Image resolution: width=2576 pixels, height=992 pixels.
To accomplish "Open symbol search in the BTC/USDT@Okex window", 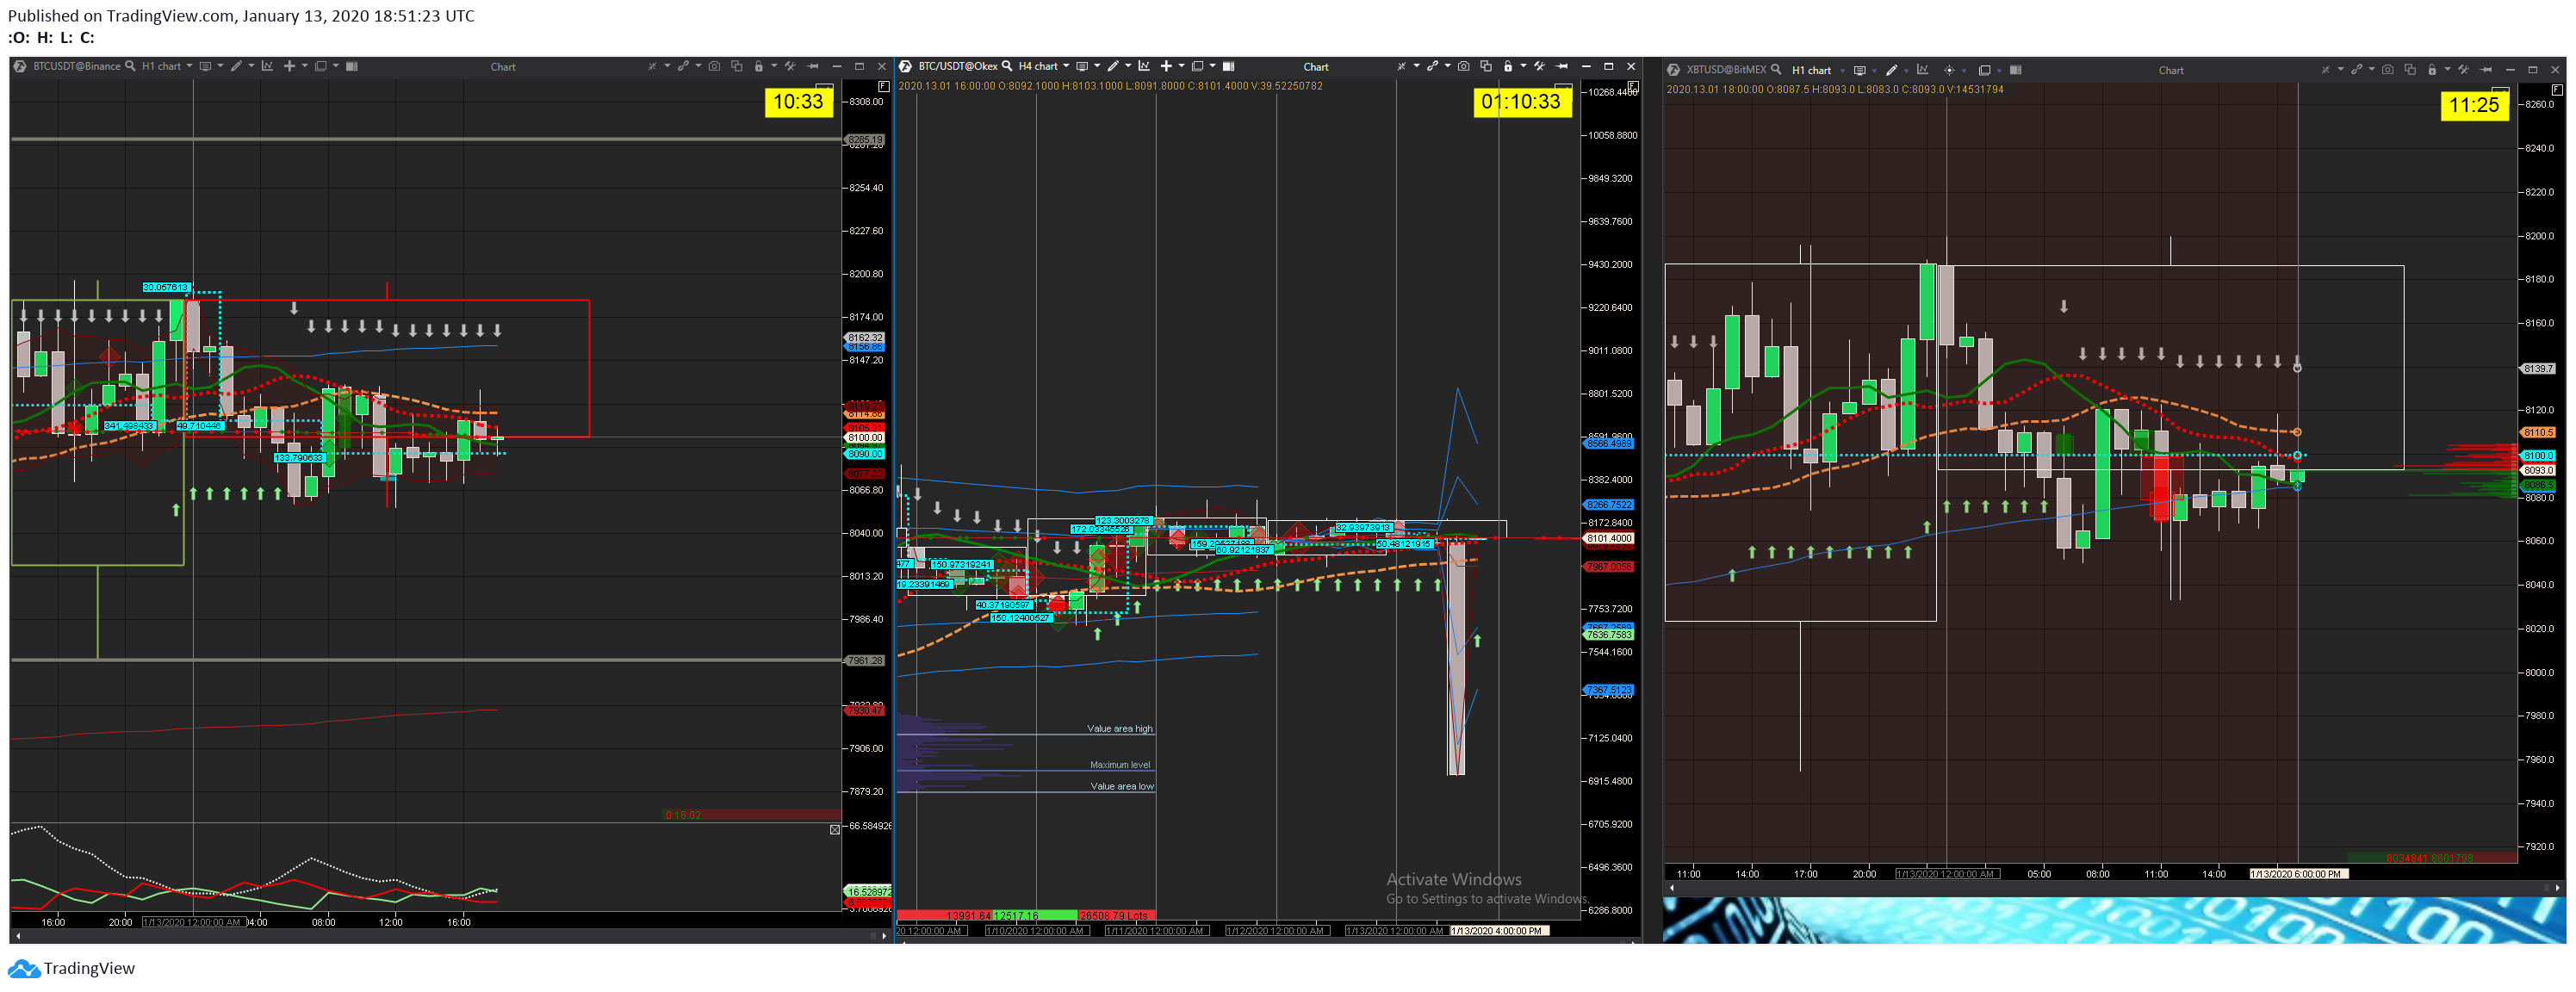I will coord(1007,66).
